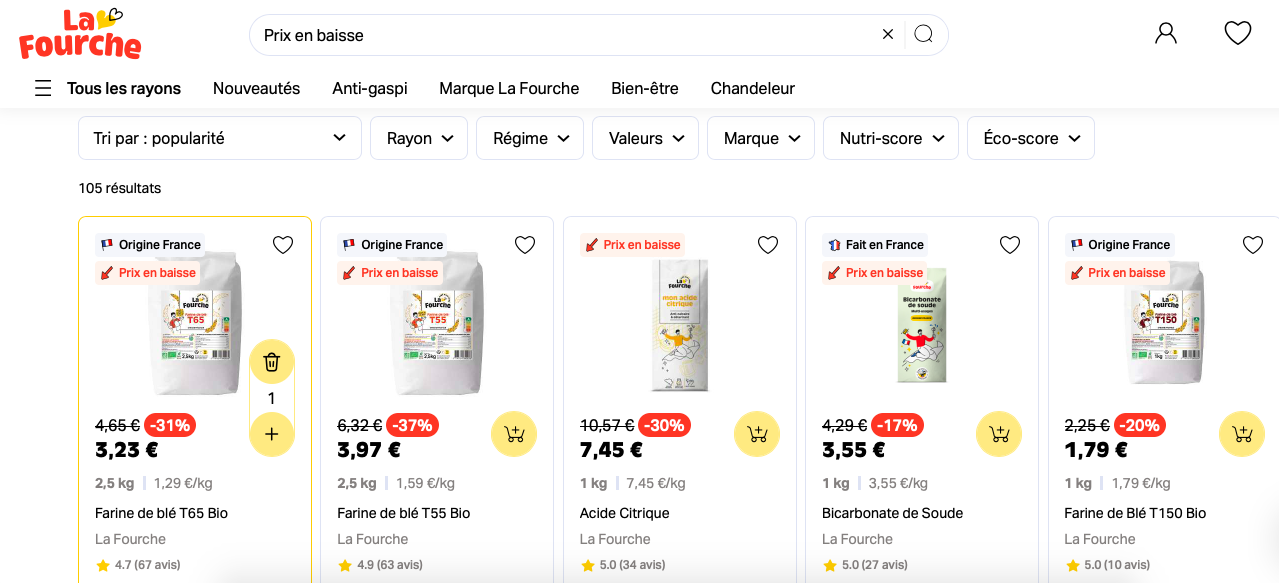Expand the Tri par popularité sort menu
Viewport: 1279px width, 583px height.
219,137
